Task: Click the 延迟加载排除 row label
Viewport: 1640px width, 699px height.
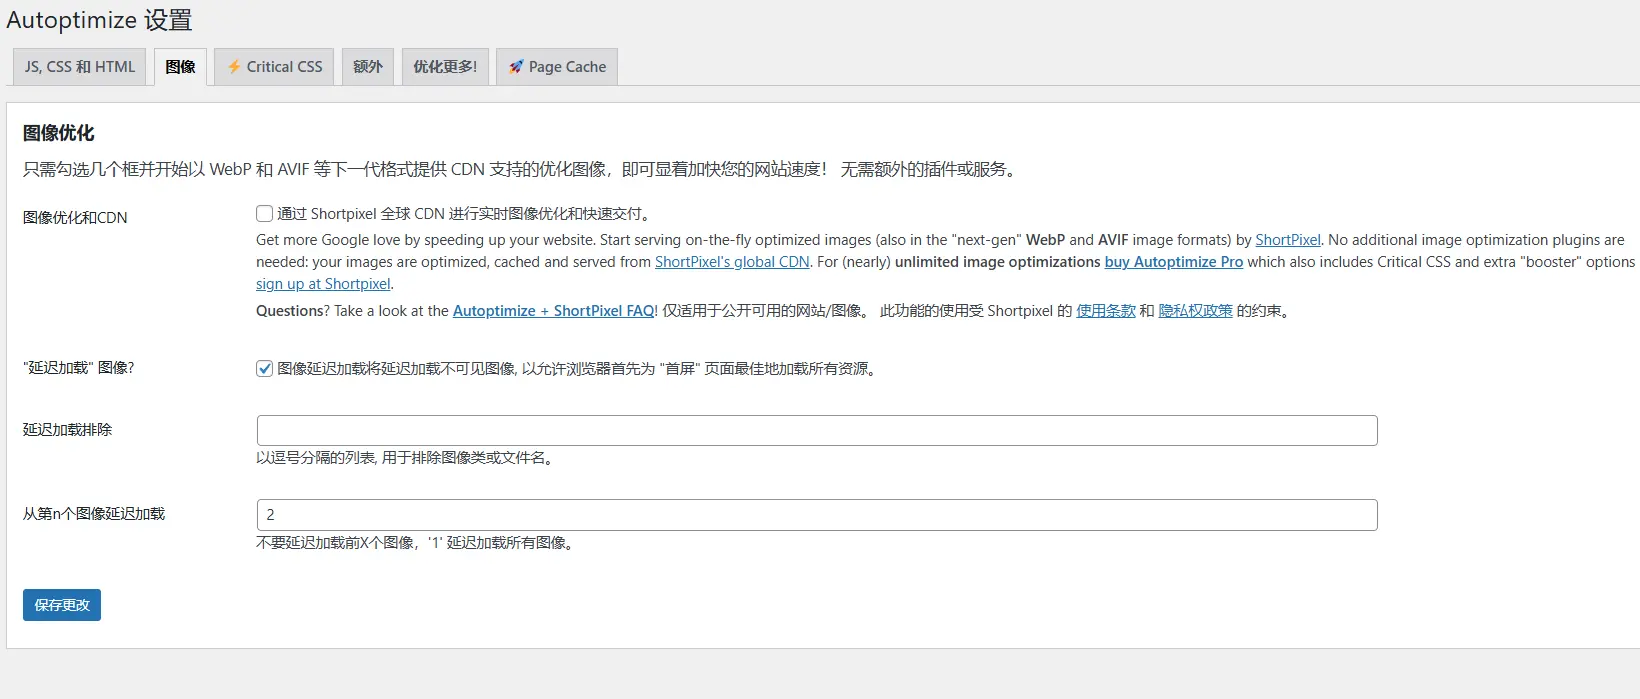Action: [x=68, y=430]
